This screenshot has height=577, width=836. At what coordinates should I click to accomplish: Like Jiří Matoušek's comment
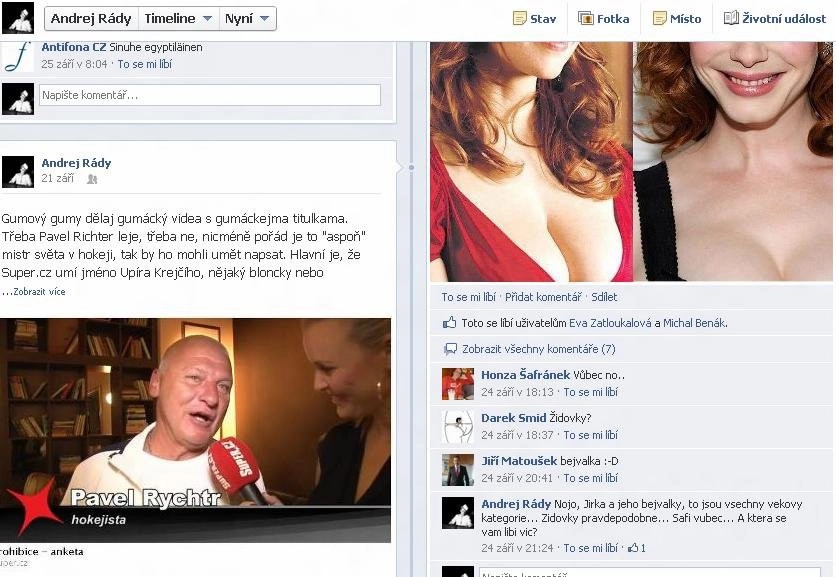pos(590,478)
